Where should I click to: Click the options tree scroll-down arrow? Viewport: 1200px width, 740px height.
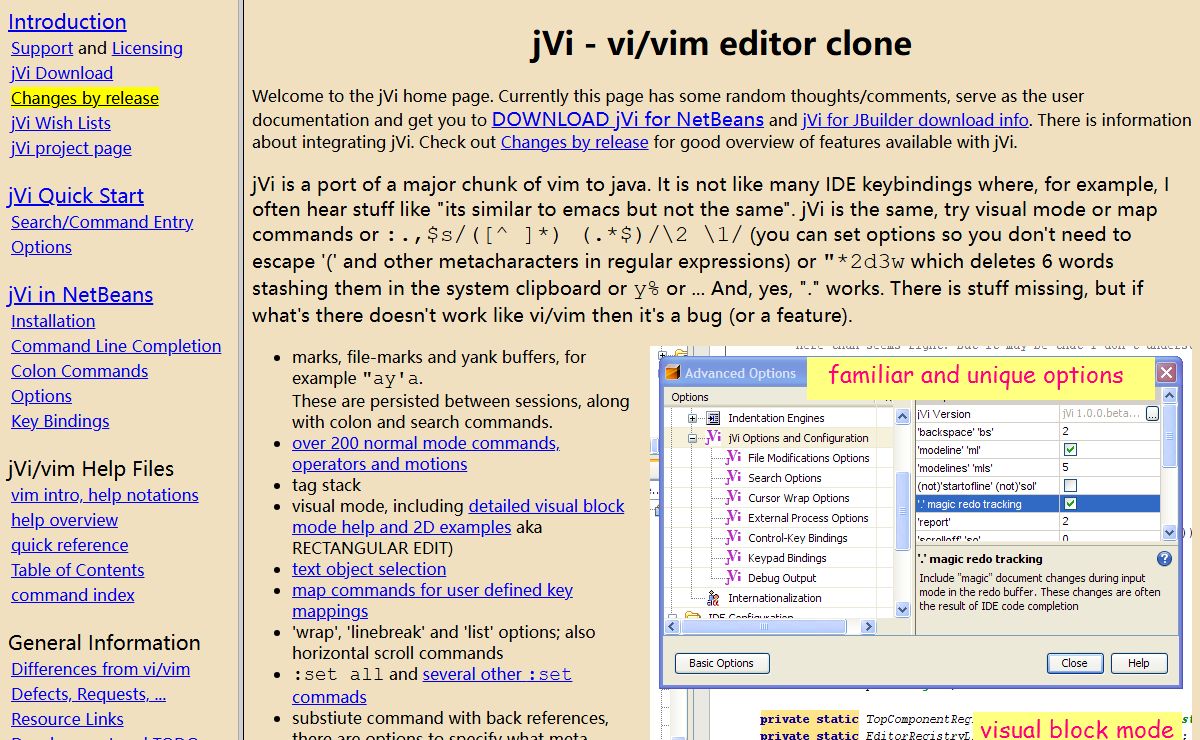903,608
